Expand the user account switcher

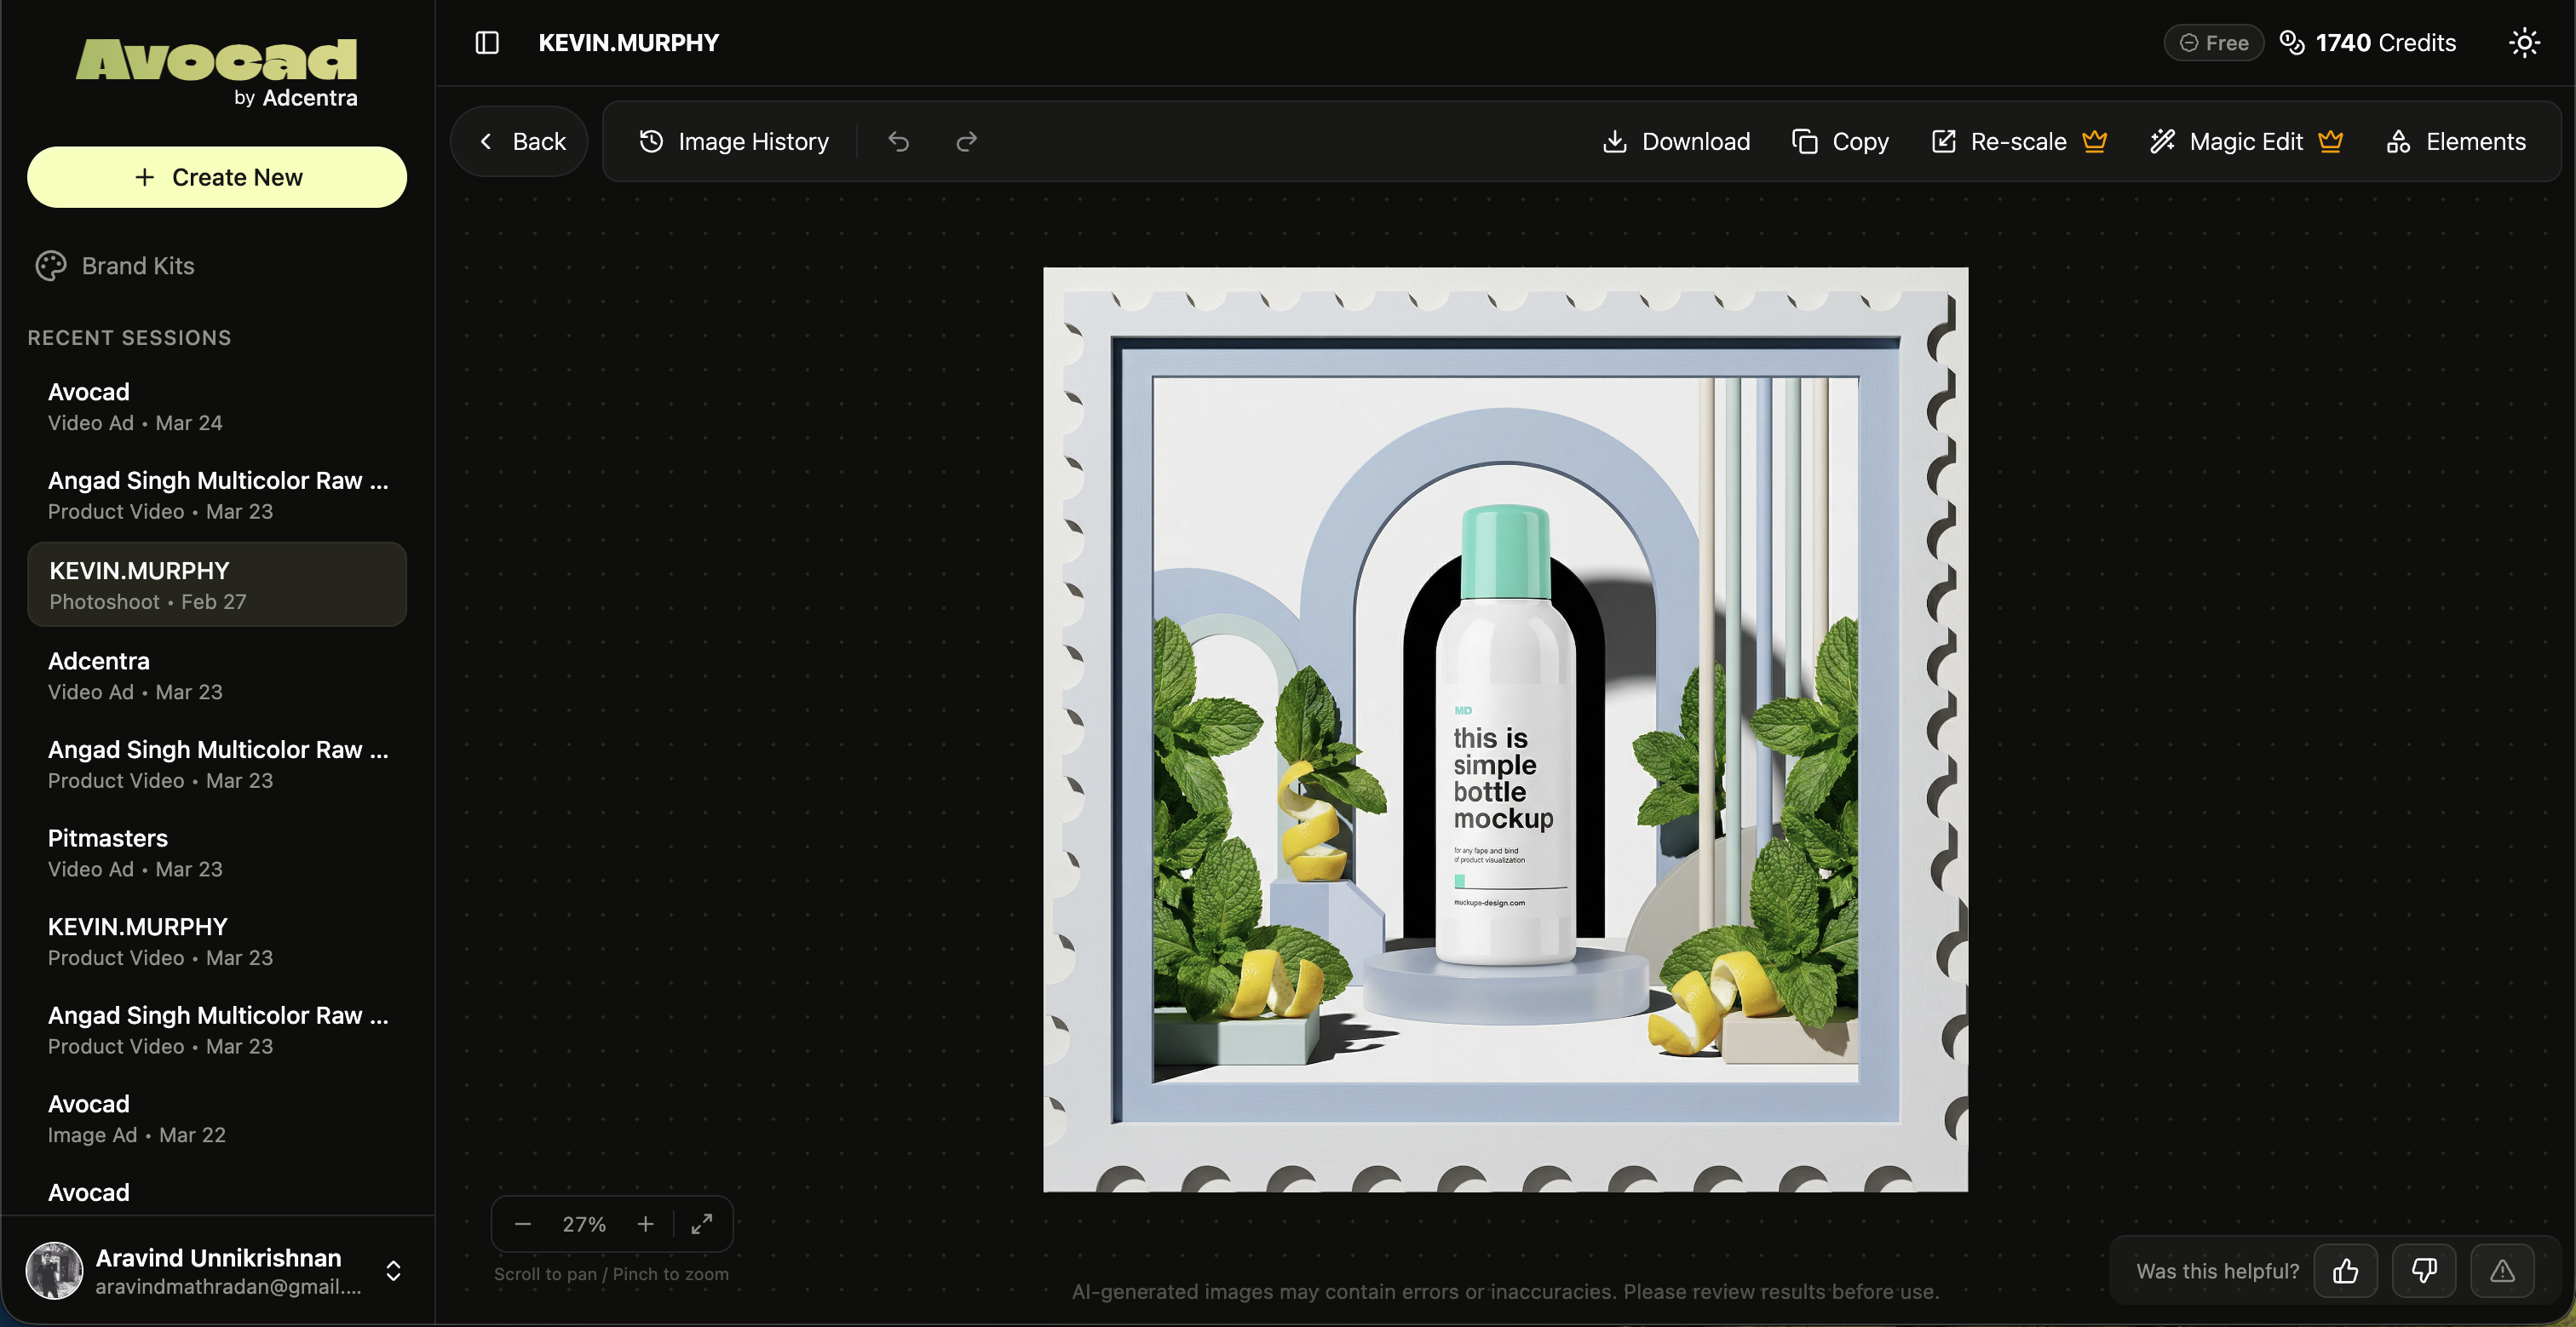point(393,1271)
